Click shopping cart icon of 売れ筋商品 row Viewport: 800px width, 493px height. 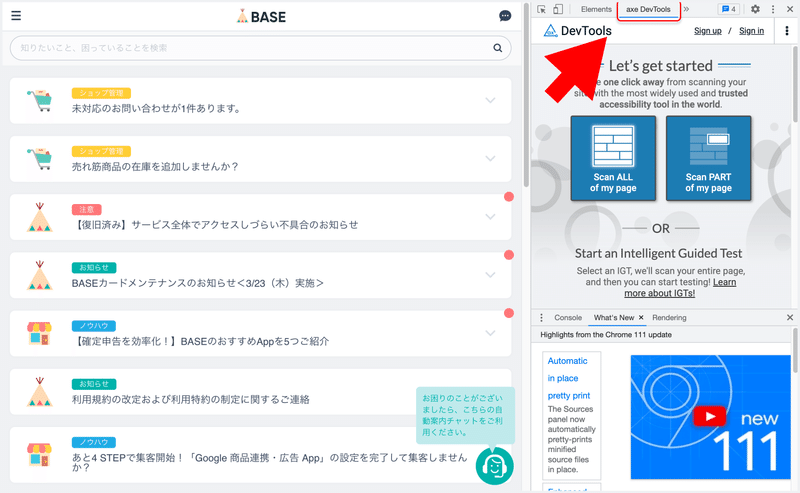click(39, 159)
